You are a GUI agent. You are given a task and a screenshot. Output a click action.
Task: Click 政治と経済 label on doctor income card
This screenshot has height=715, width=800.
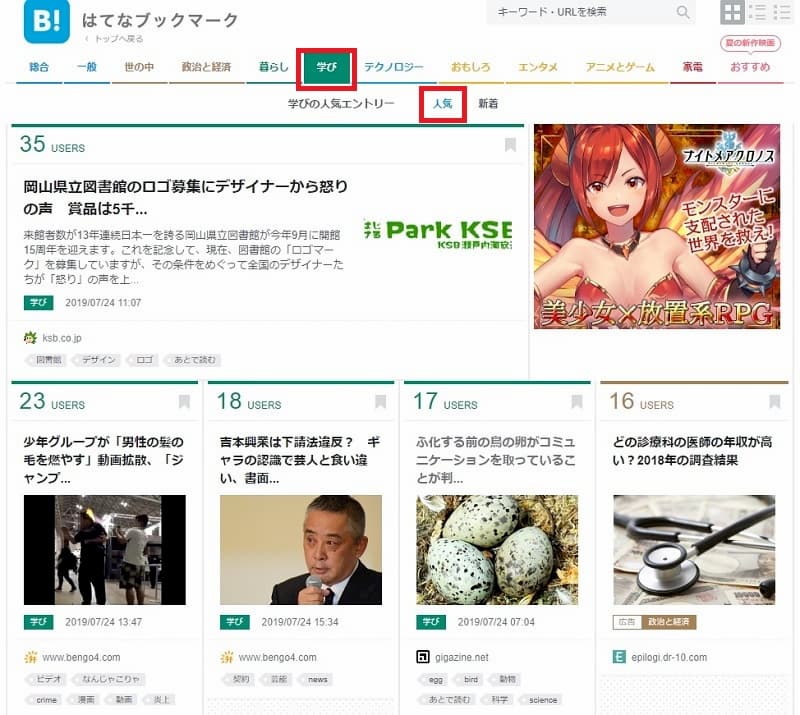(668, 622)
